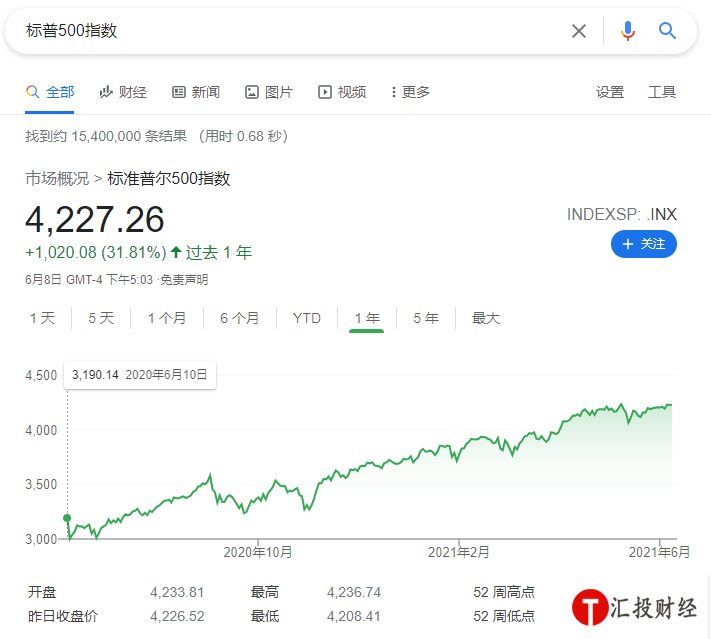This screenshot has width=711, height=639.
Task: Click the 开盘 value 4,233.81
Action: pyautogui.click(x=177, y=592)
